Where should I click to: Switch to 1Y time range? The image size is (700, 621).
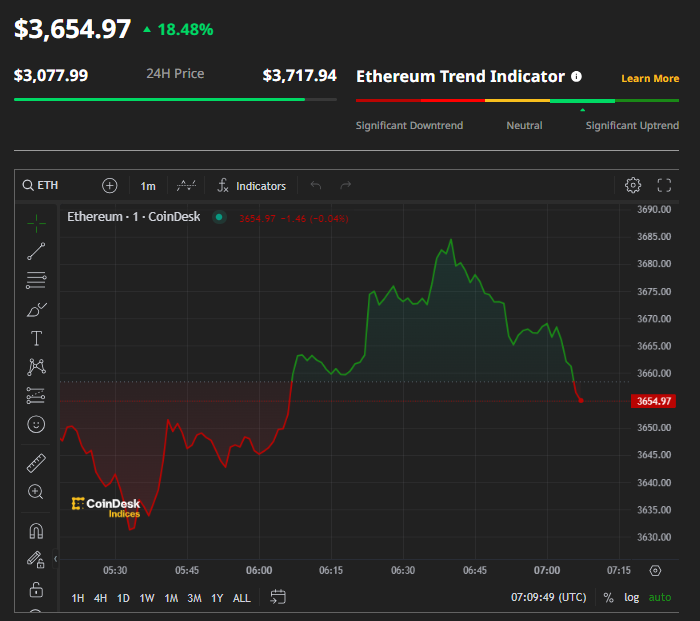point(217,598)
